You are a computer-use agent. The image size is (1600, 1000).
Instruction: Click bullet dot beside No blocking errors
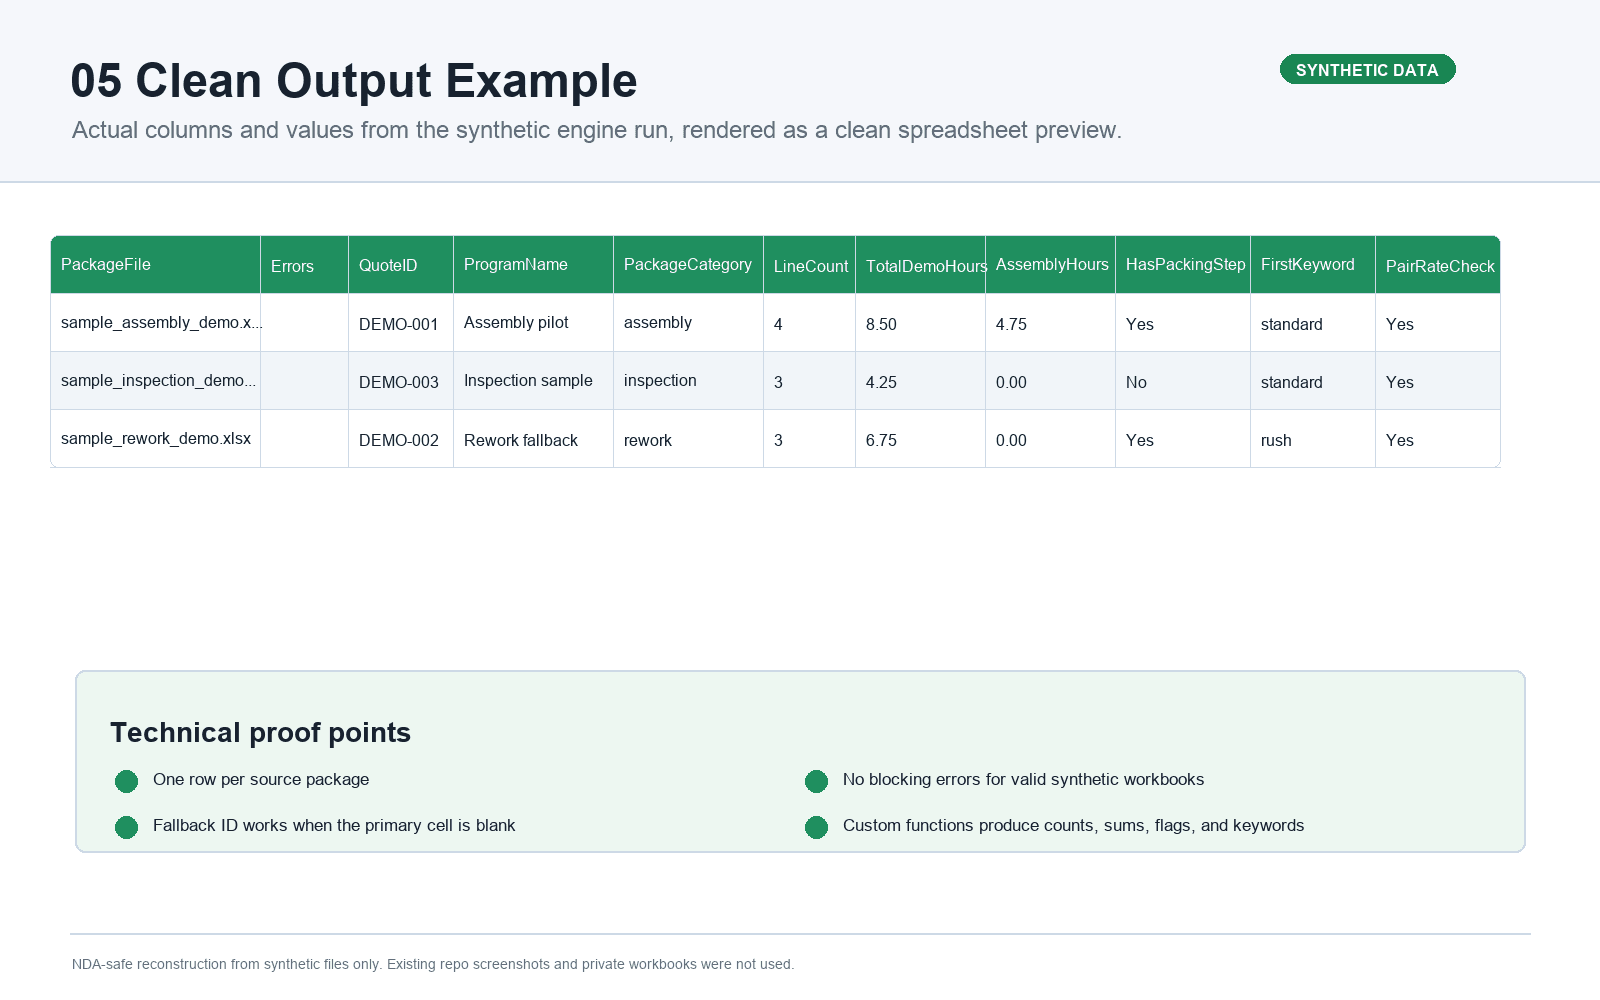816,781
